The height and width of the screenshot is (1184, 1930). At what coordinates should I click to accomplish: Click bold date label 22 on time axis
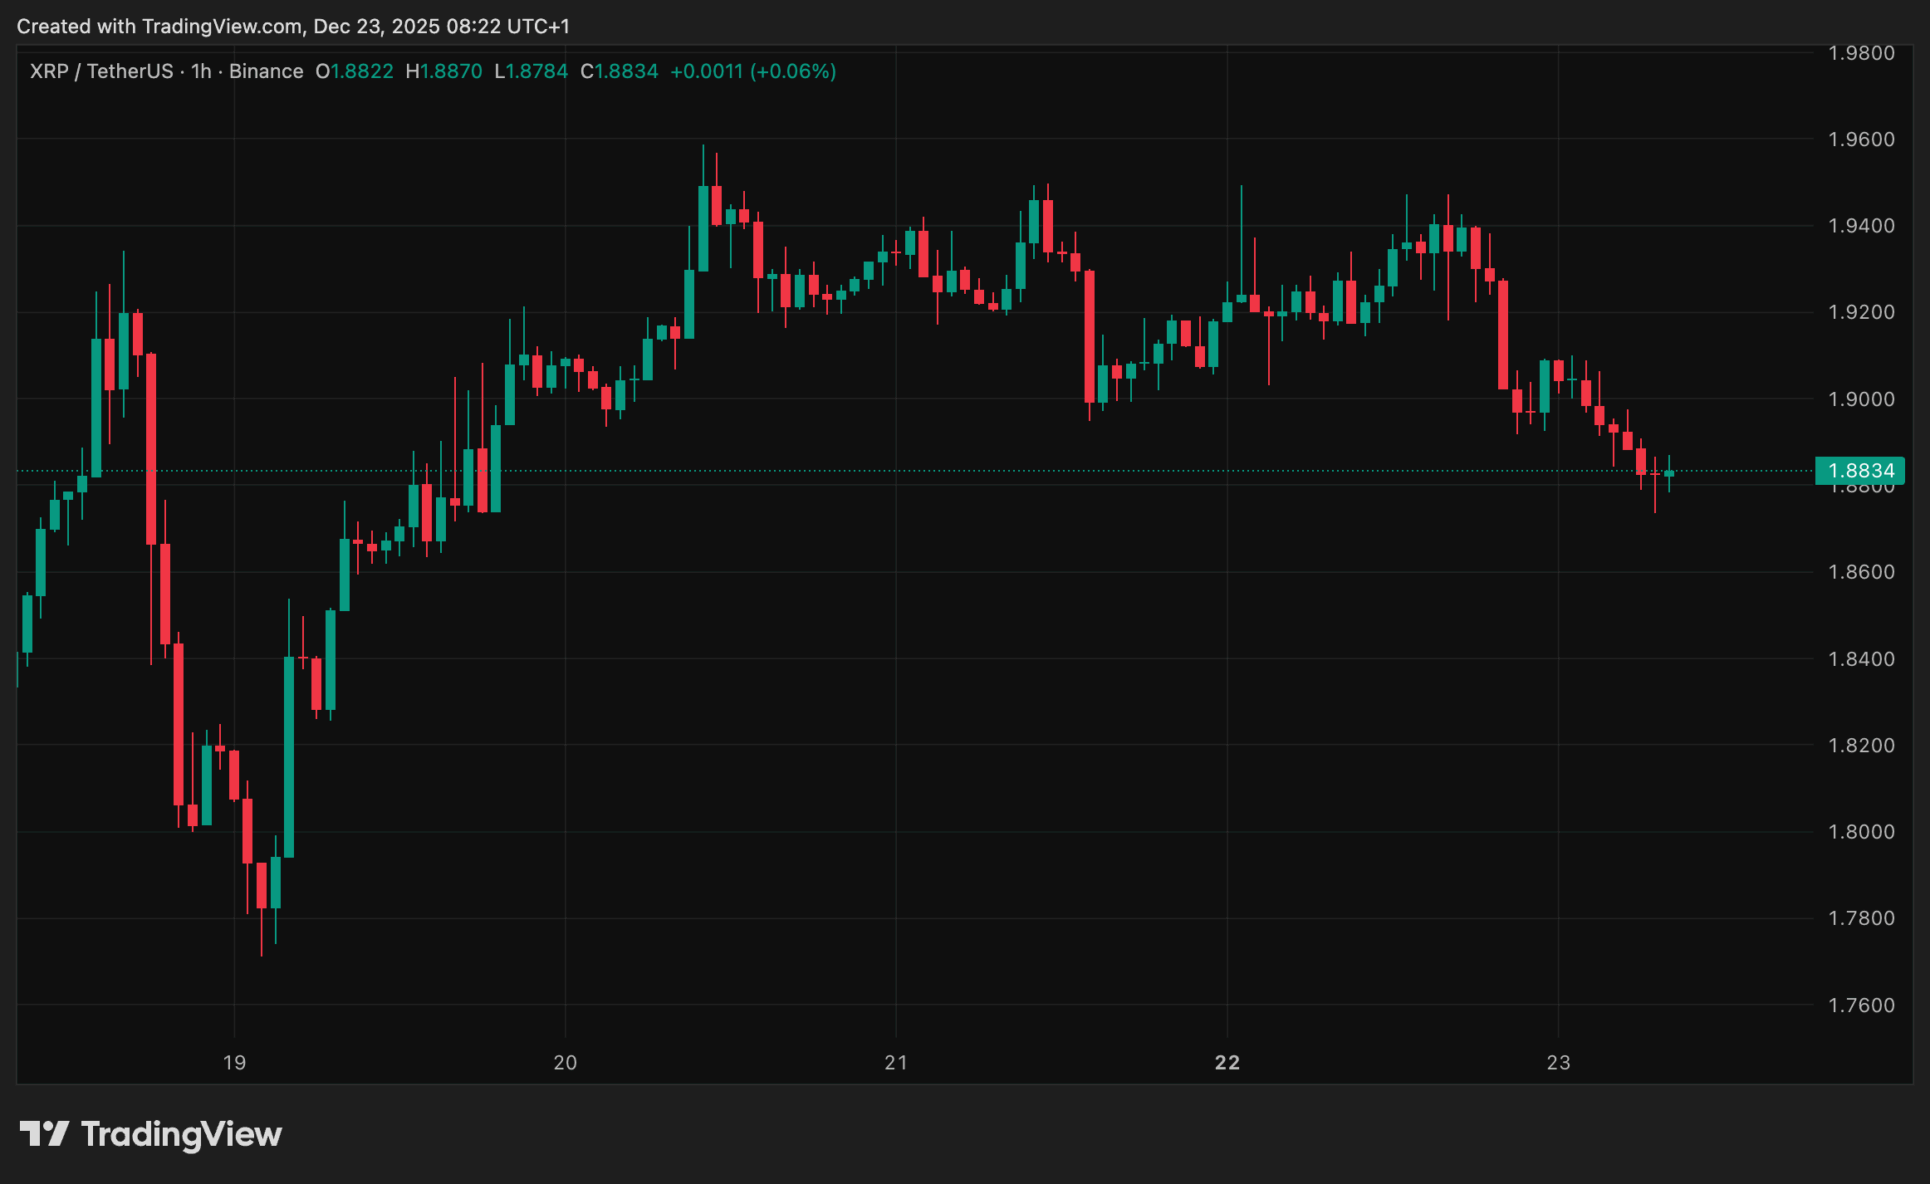pos(1227,1062)
